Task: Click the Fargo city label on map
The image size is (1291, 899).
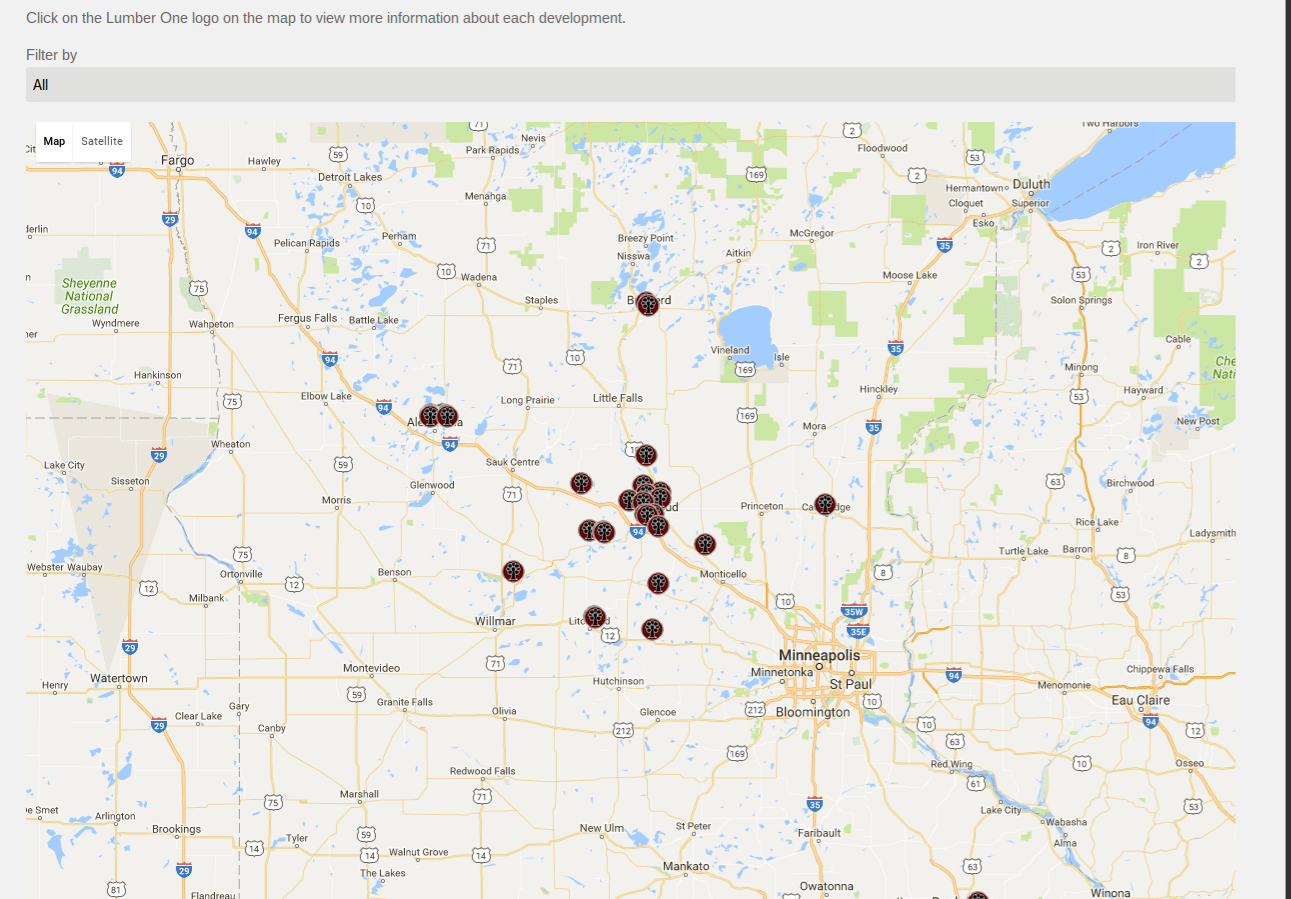Action: click(x=178, y=160)
